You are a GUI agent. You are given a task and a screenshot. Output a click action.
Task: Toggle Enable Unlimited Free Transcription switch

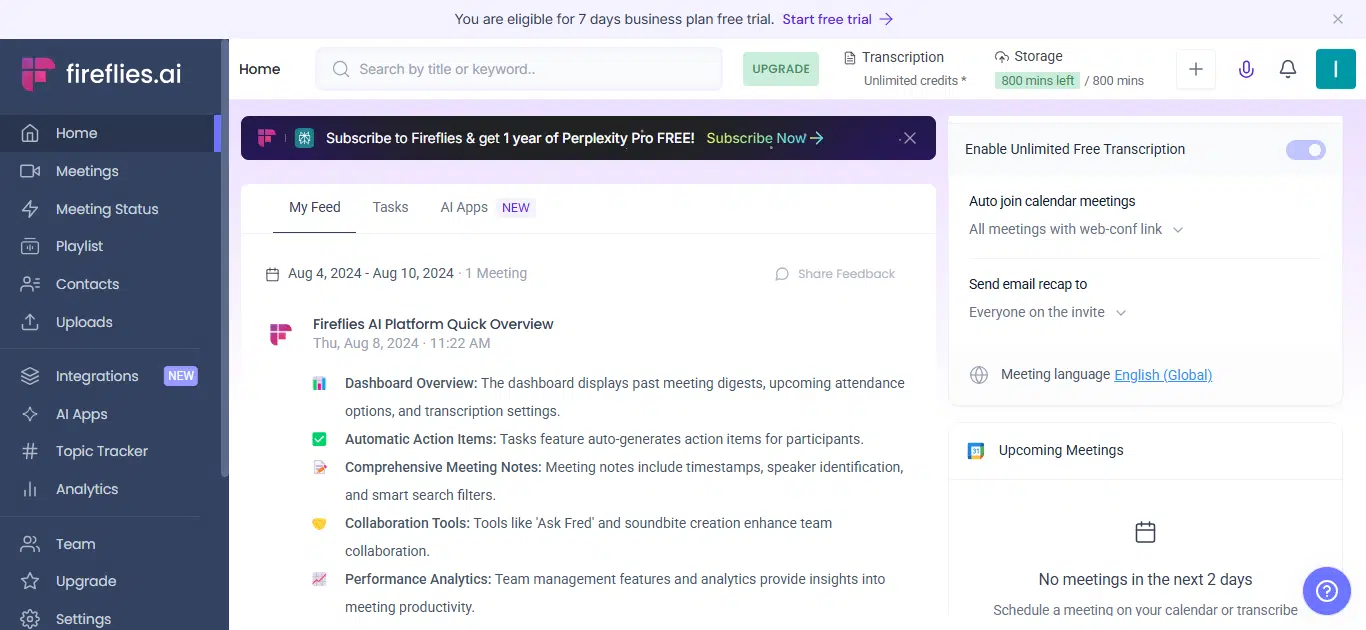coord(1306,150)
